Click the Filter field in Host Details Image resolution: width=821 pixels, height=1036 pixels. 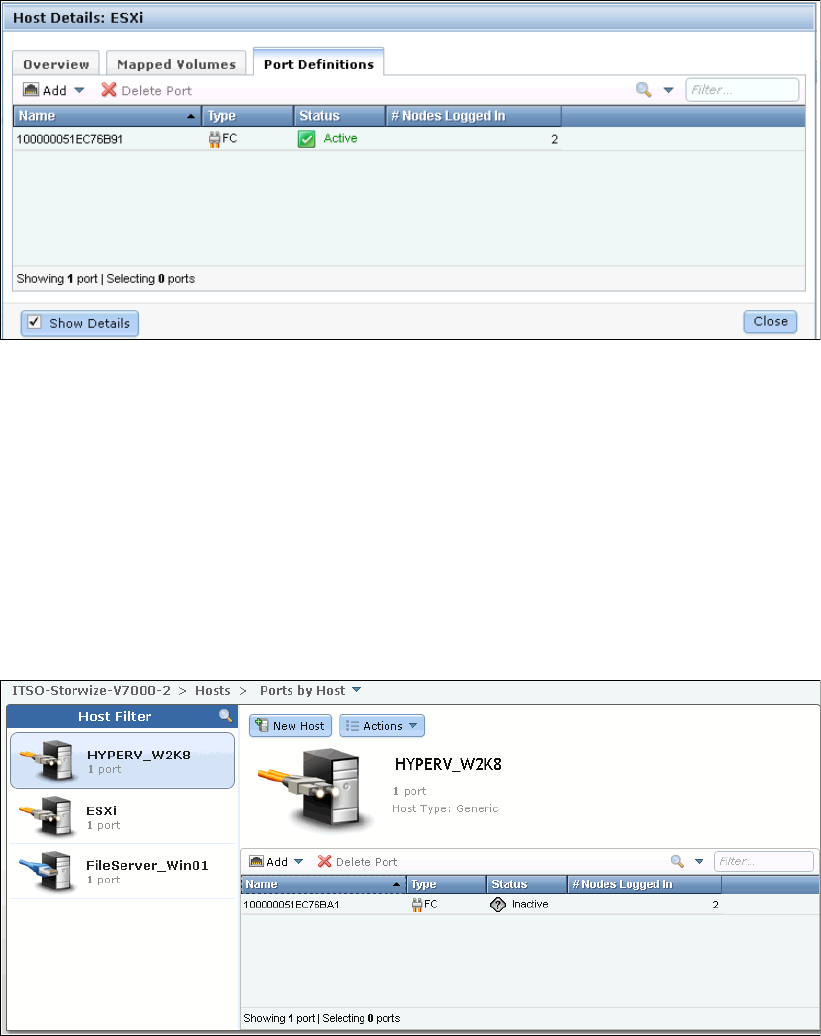[741, 90]
